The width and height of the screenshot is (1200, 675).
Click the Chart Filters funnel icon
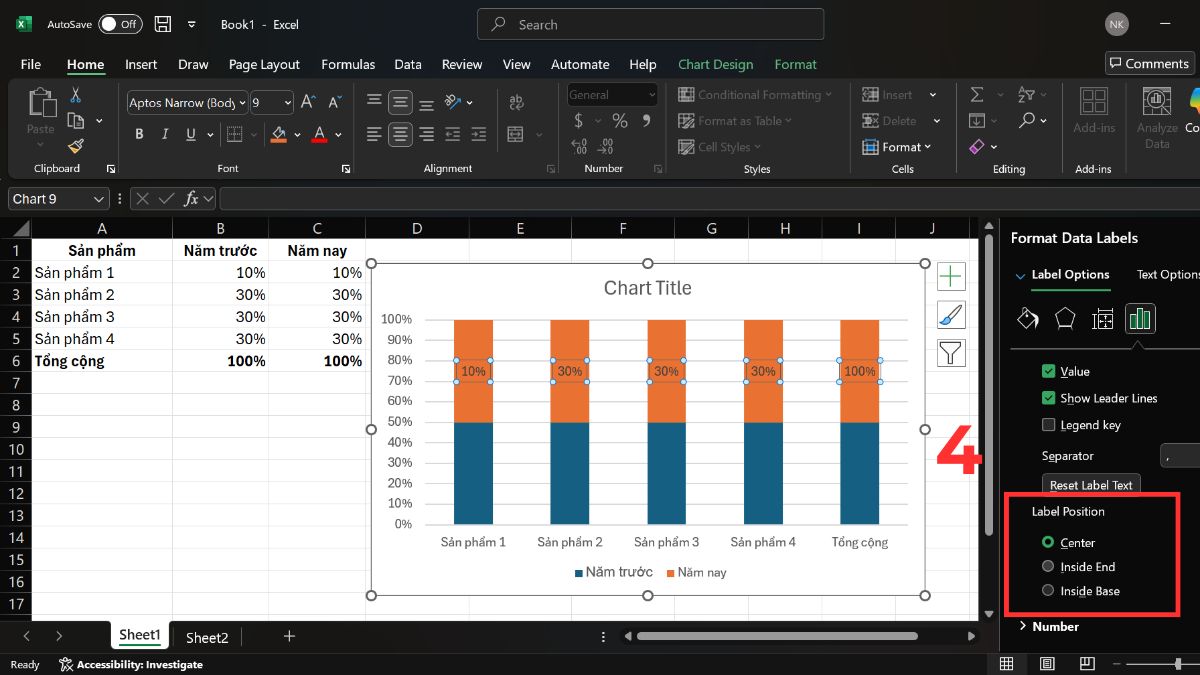[951, 352]
